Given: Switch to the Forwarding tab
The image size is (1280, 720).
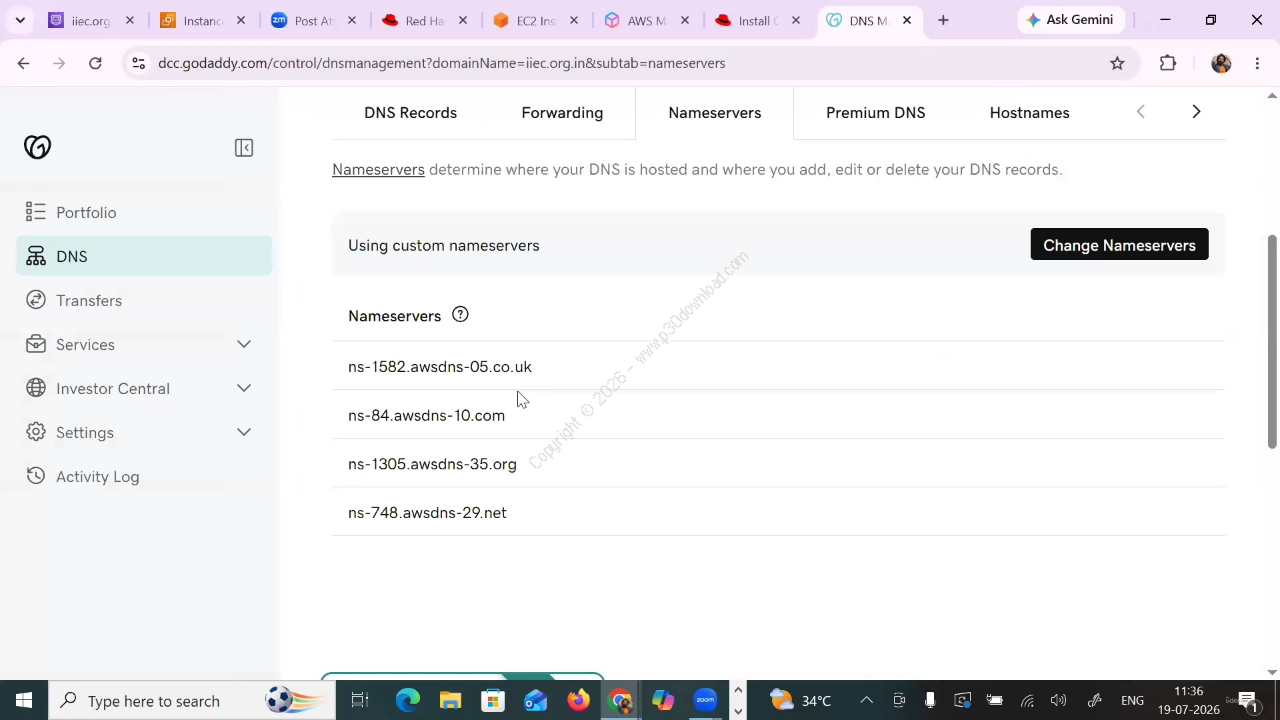Looking at the screenshot, I should tap(562, 113).
